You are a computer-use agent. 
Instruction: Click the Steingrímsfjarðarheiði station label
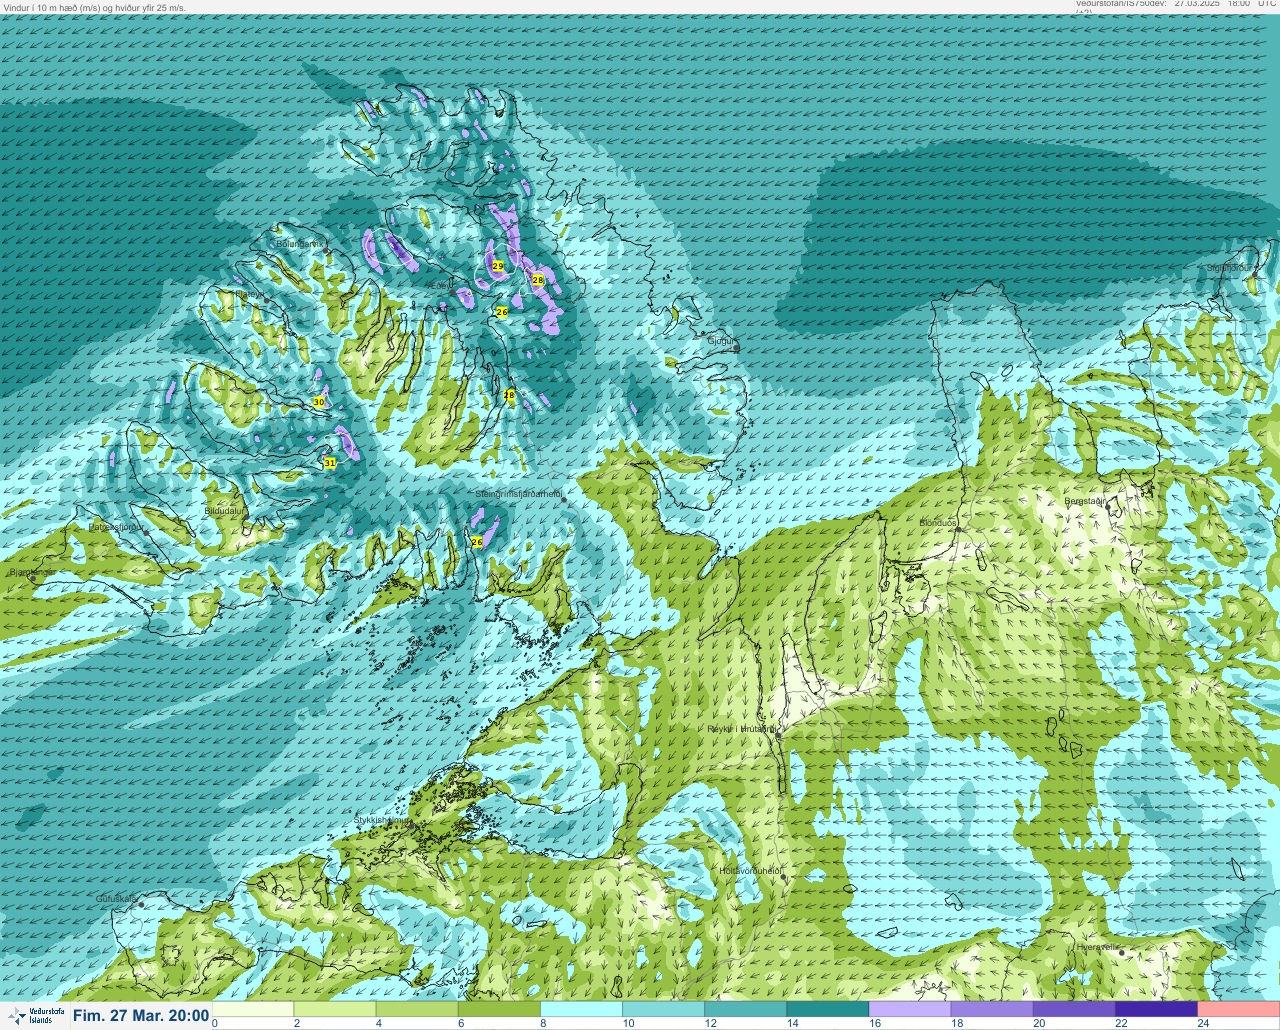pos(517,494)
